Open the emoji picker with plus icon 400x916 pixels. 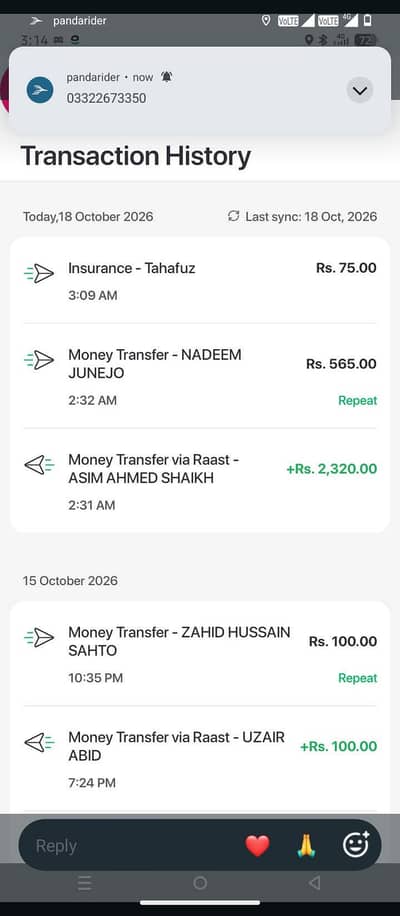pos(356,845)
